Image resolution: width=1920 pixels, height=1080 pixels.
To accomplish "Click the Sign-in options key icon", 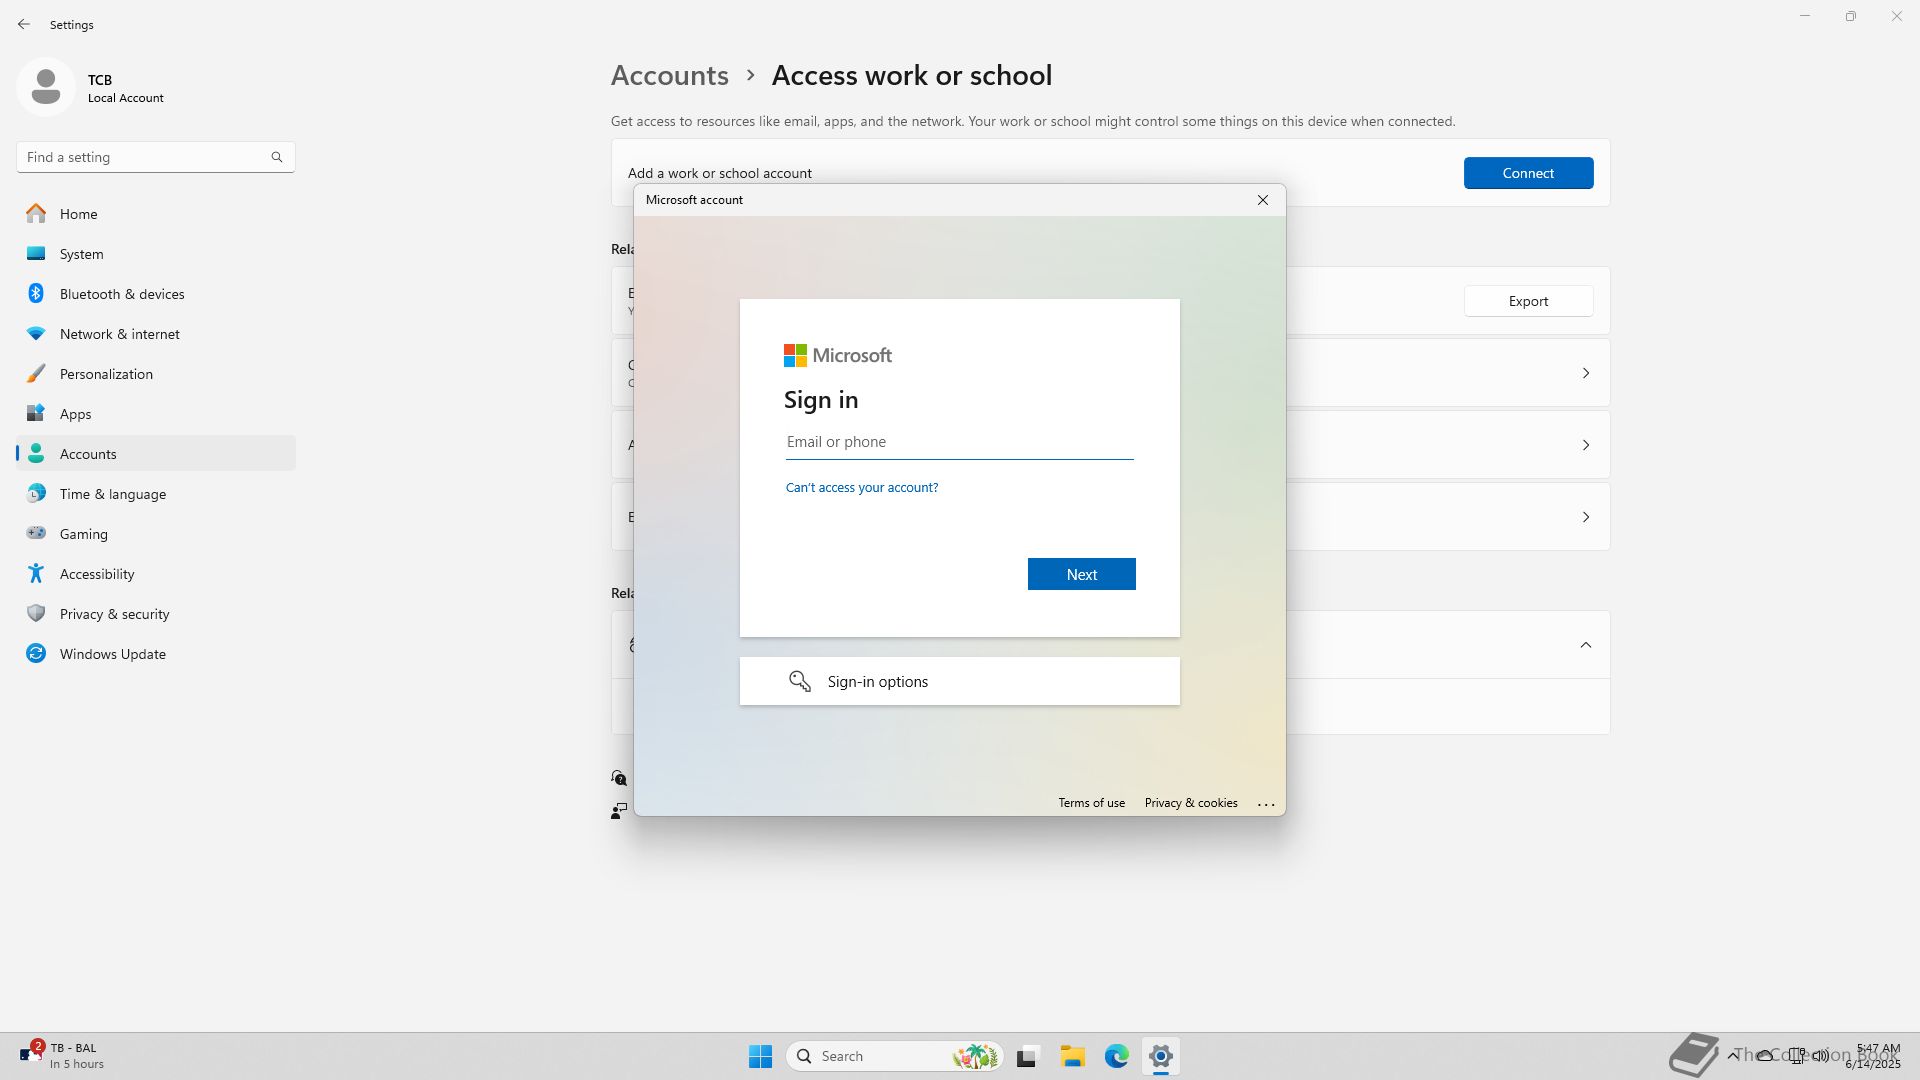I will pyautogui.click(x=799, y=682).
